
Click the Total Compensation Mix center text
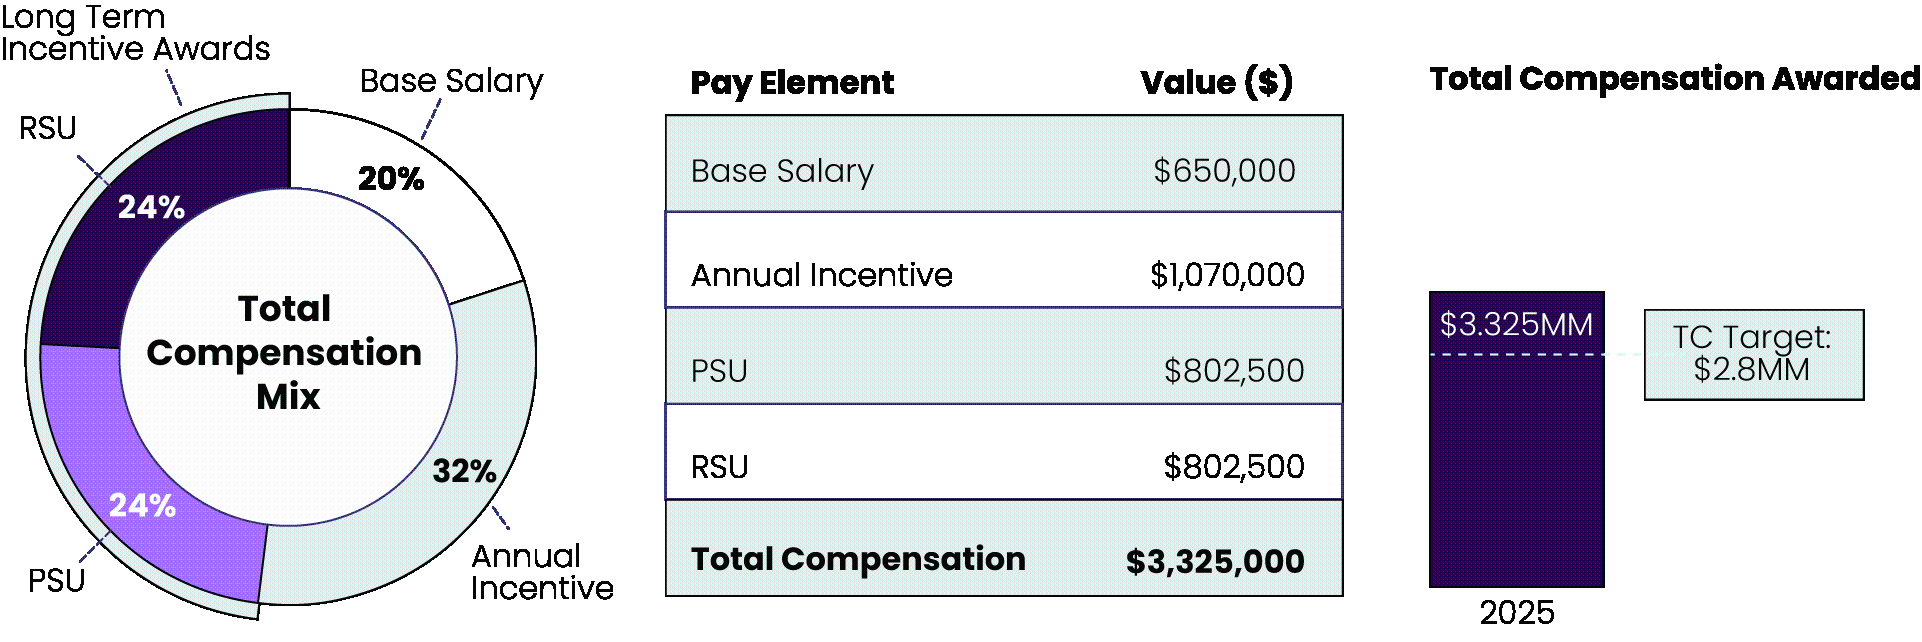click(x=286, y=353)
